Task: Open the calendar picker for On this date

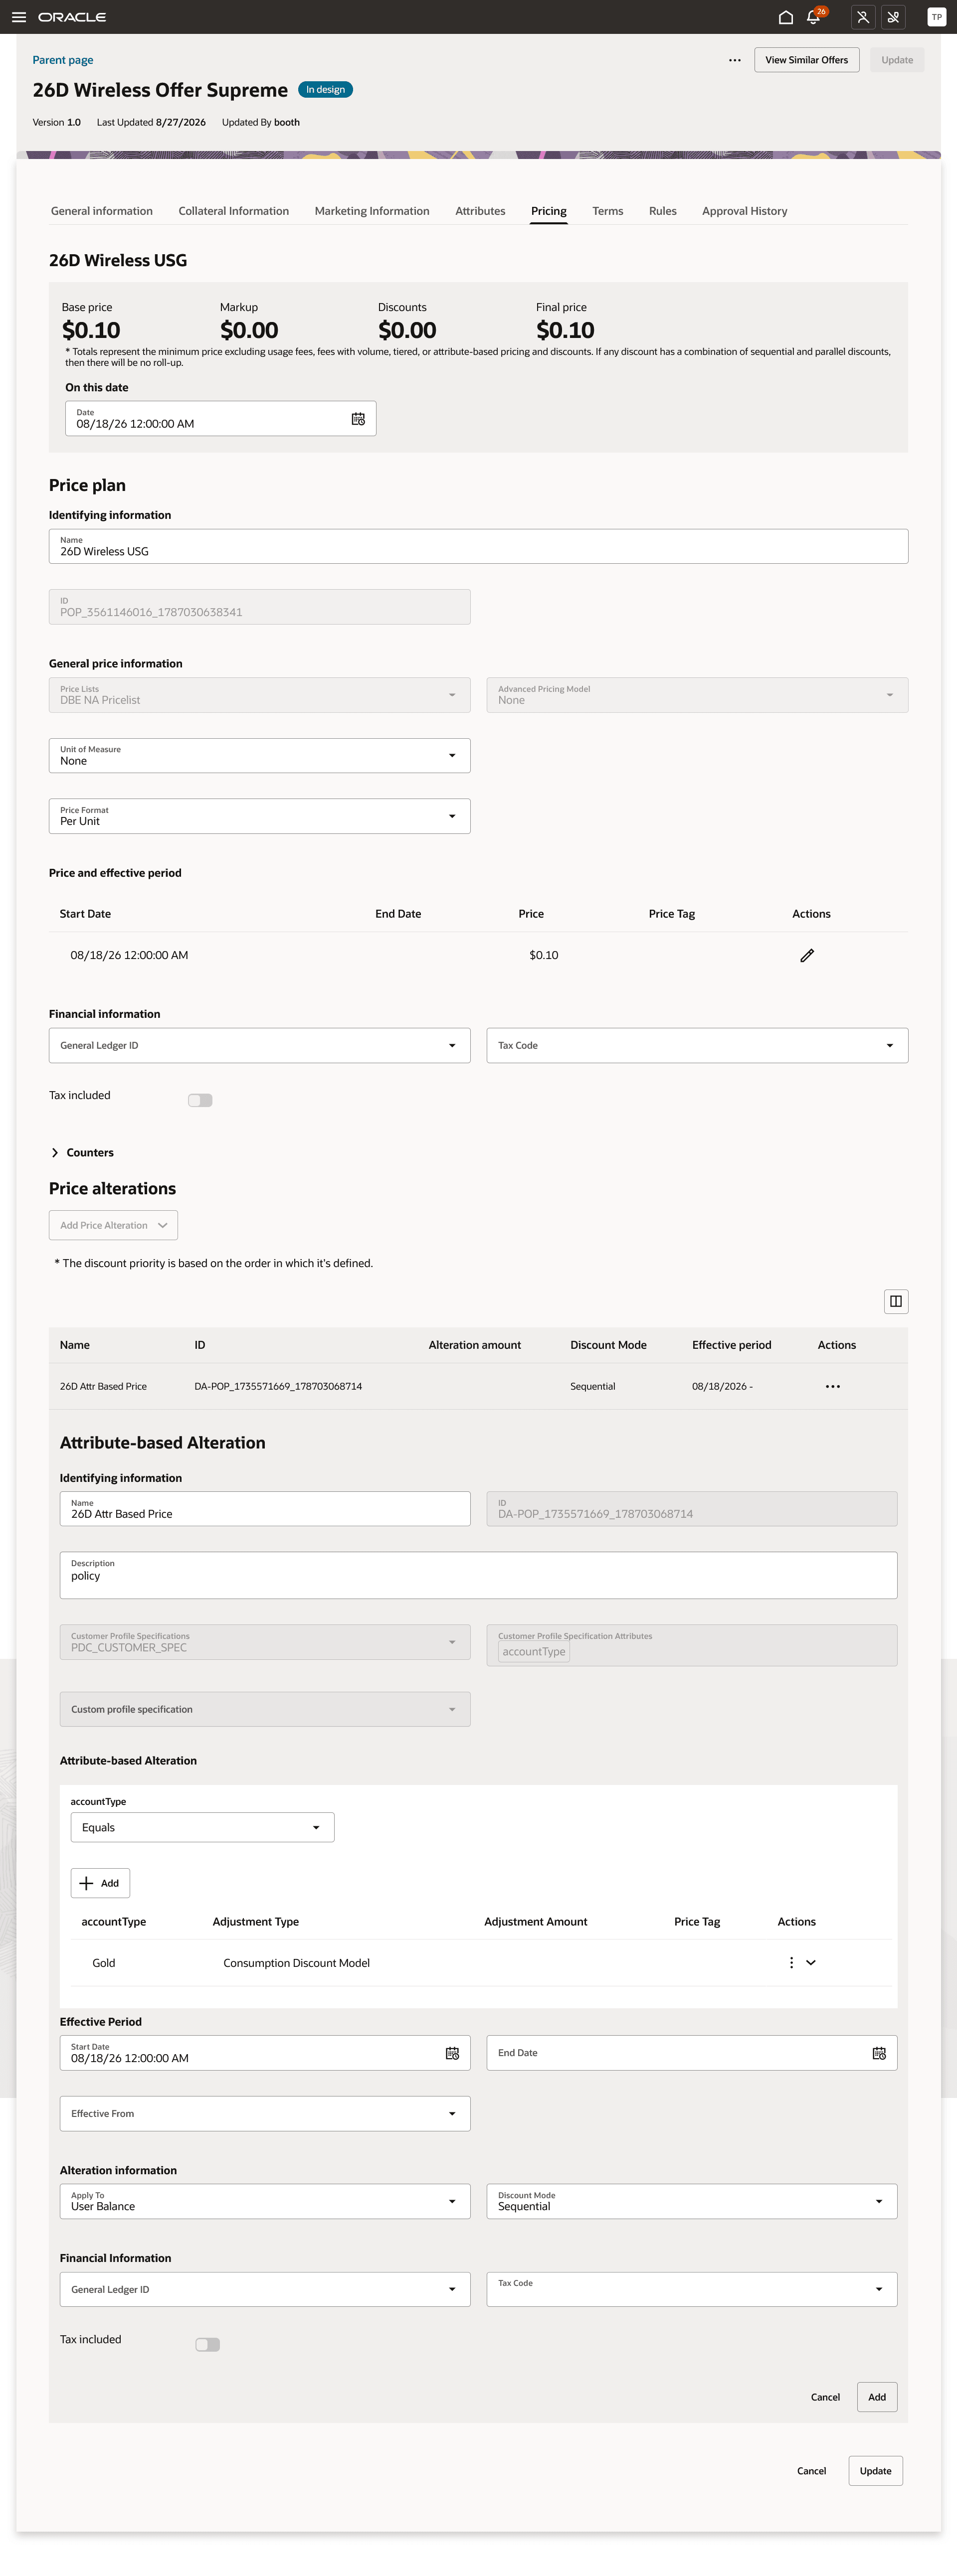Action: (x=358, y=419)
